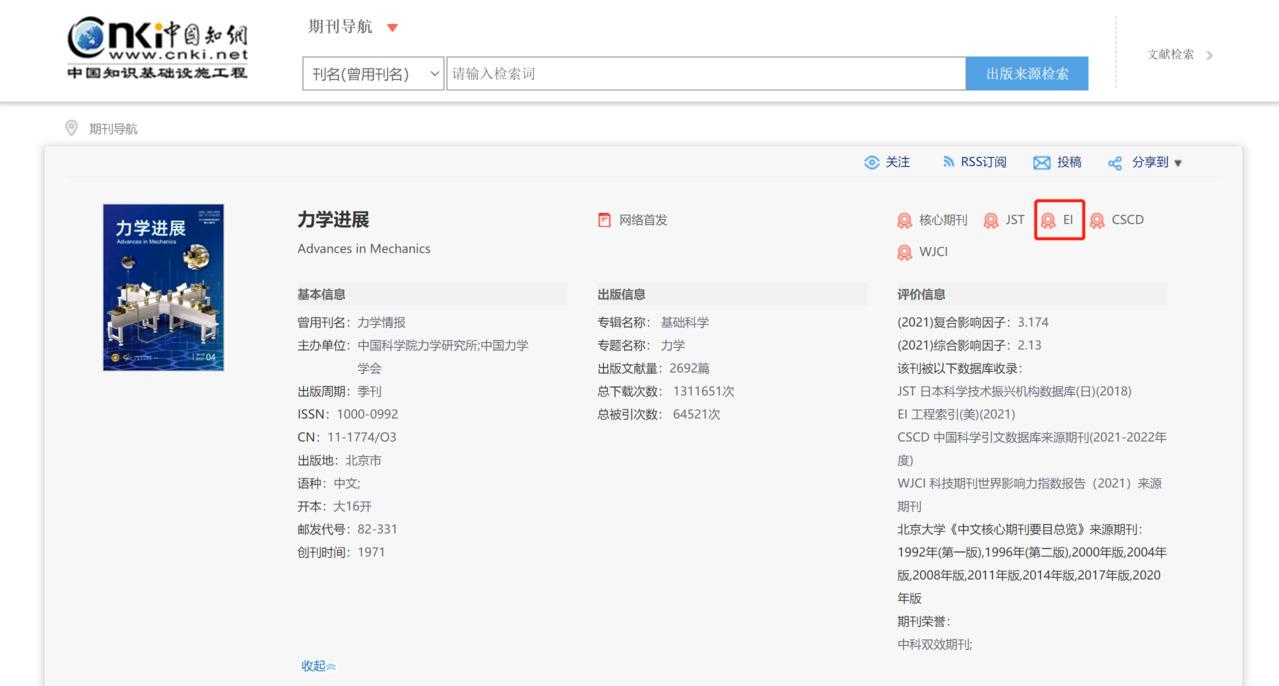The height and width of the screenshot is (686, 1279).
Task: Click the CSCD badge icon
Action: click(1097, 220)
